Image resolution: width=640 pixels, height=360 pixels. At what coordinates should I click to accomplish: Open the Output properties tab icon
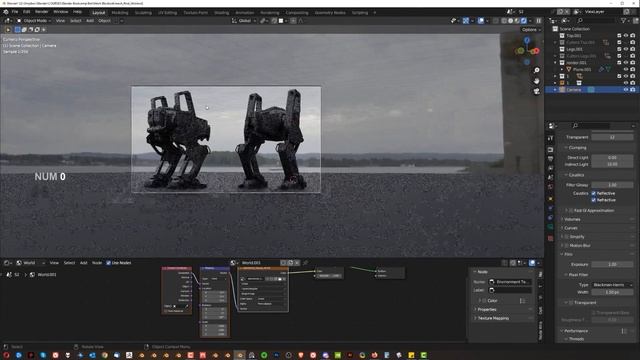[551, 159]
